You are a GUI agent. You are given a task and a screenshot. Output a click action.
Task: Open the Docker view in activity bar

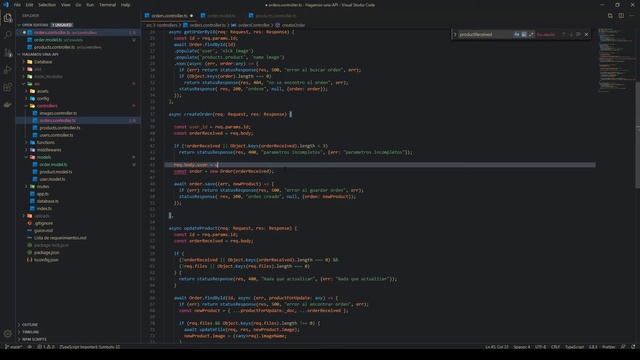(x=8, y=105)
